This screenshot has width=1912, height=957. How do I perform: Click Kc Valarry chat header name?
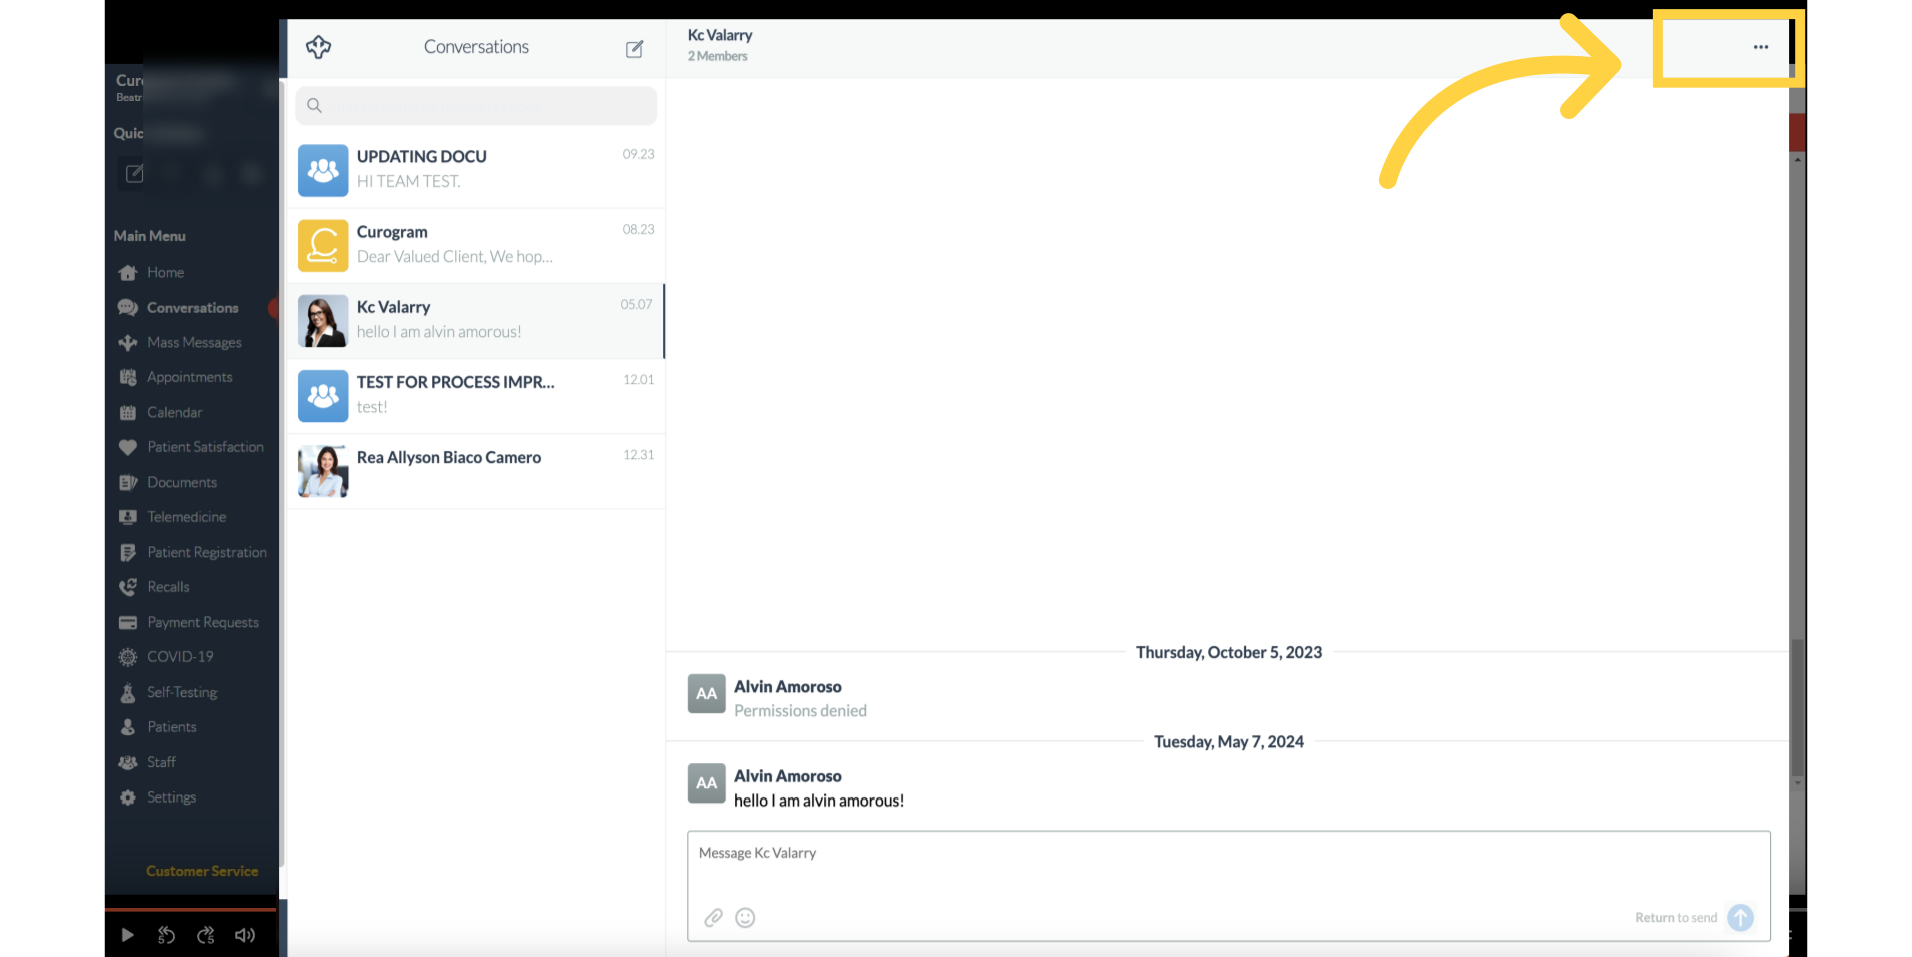[x=720, y=35]
